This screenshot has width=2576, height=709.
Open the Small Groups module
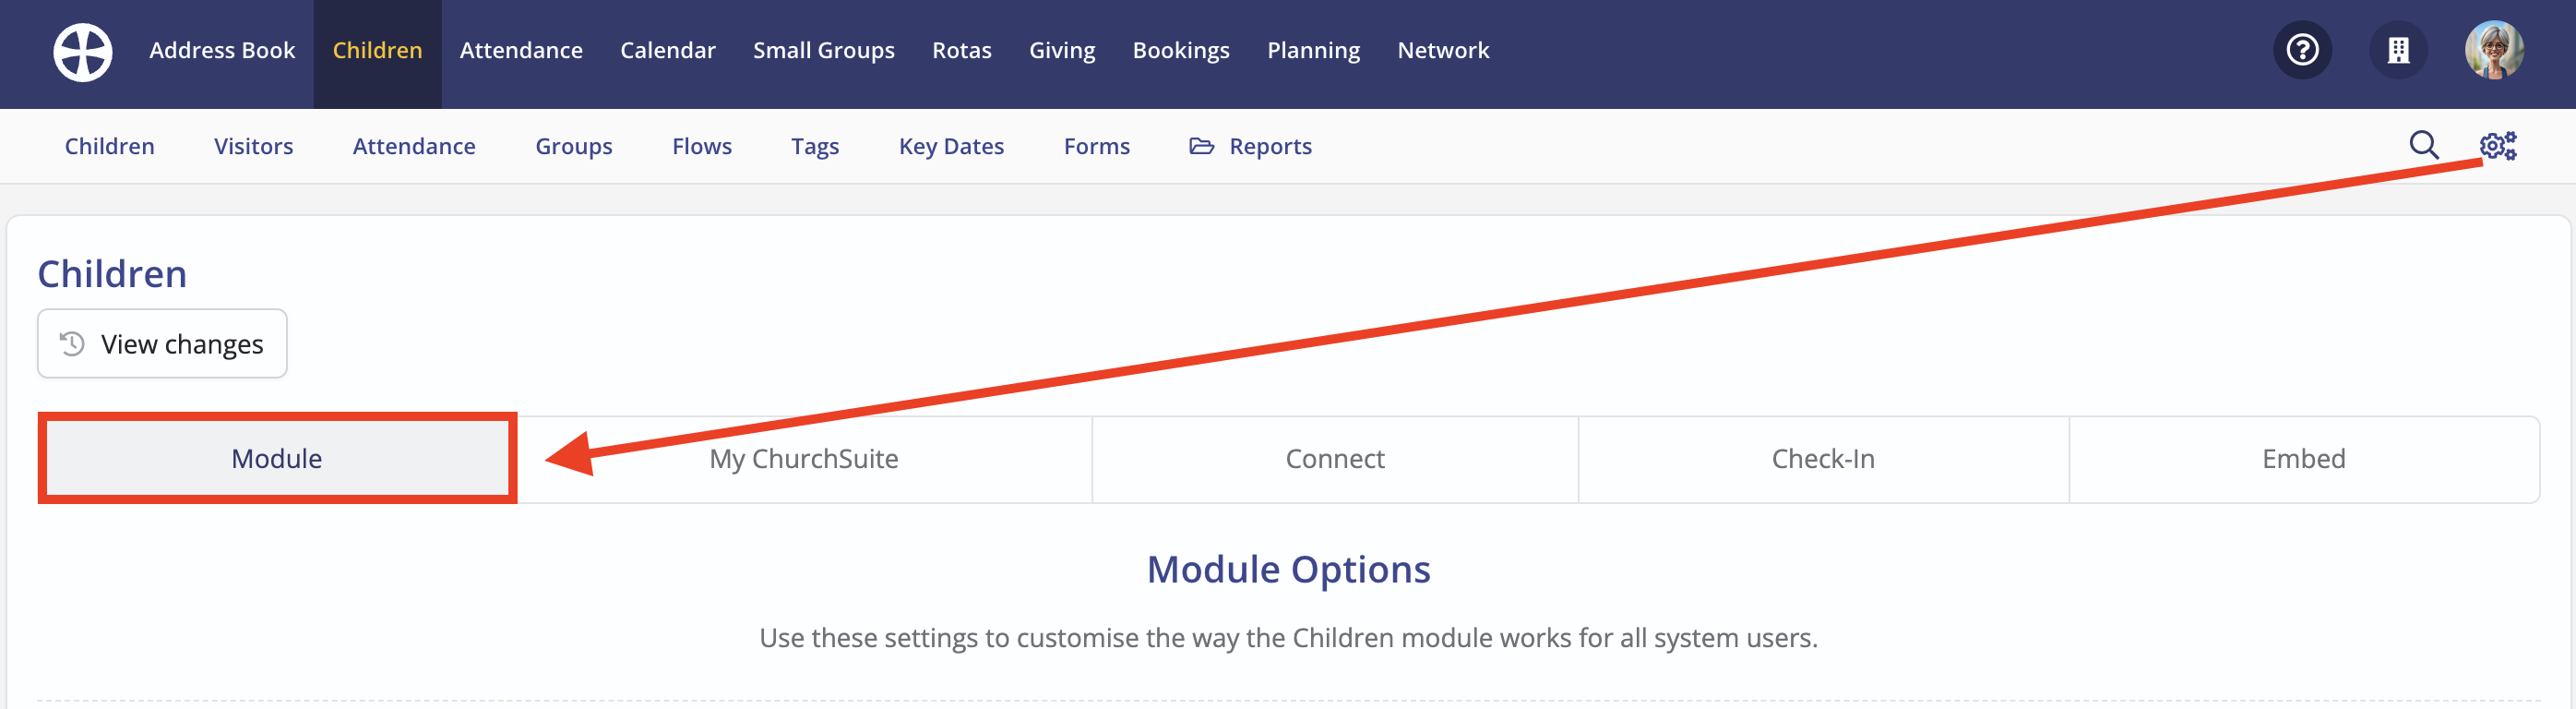point(824,50)
